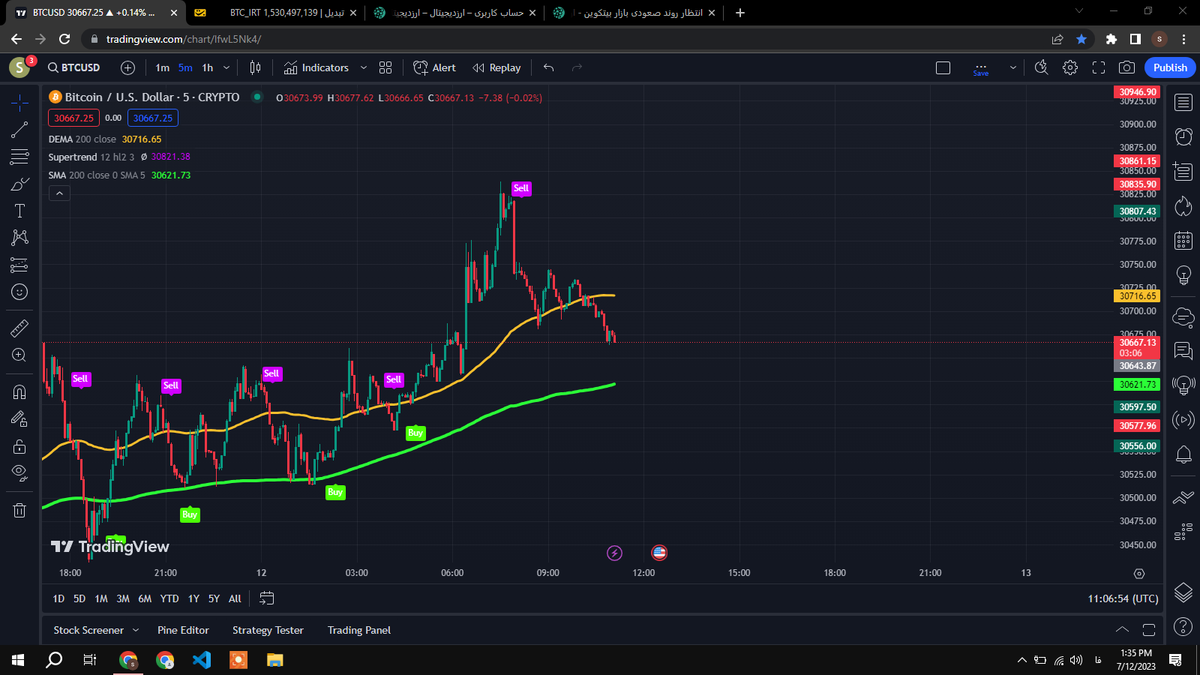
Task: Toggle lock all drawing tools
Action: 19,446
